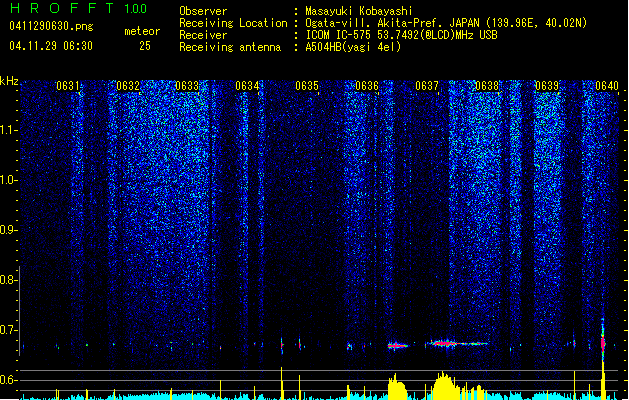Click the 0637 time marker
The height and width of the screenshot is (400, 629).
click(427, 86)
